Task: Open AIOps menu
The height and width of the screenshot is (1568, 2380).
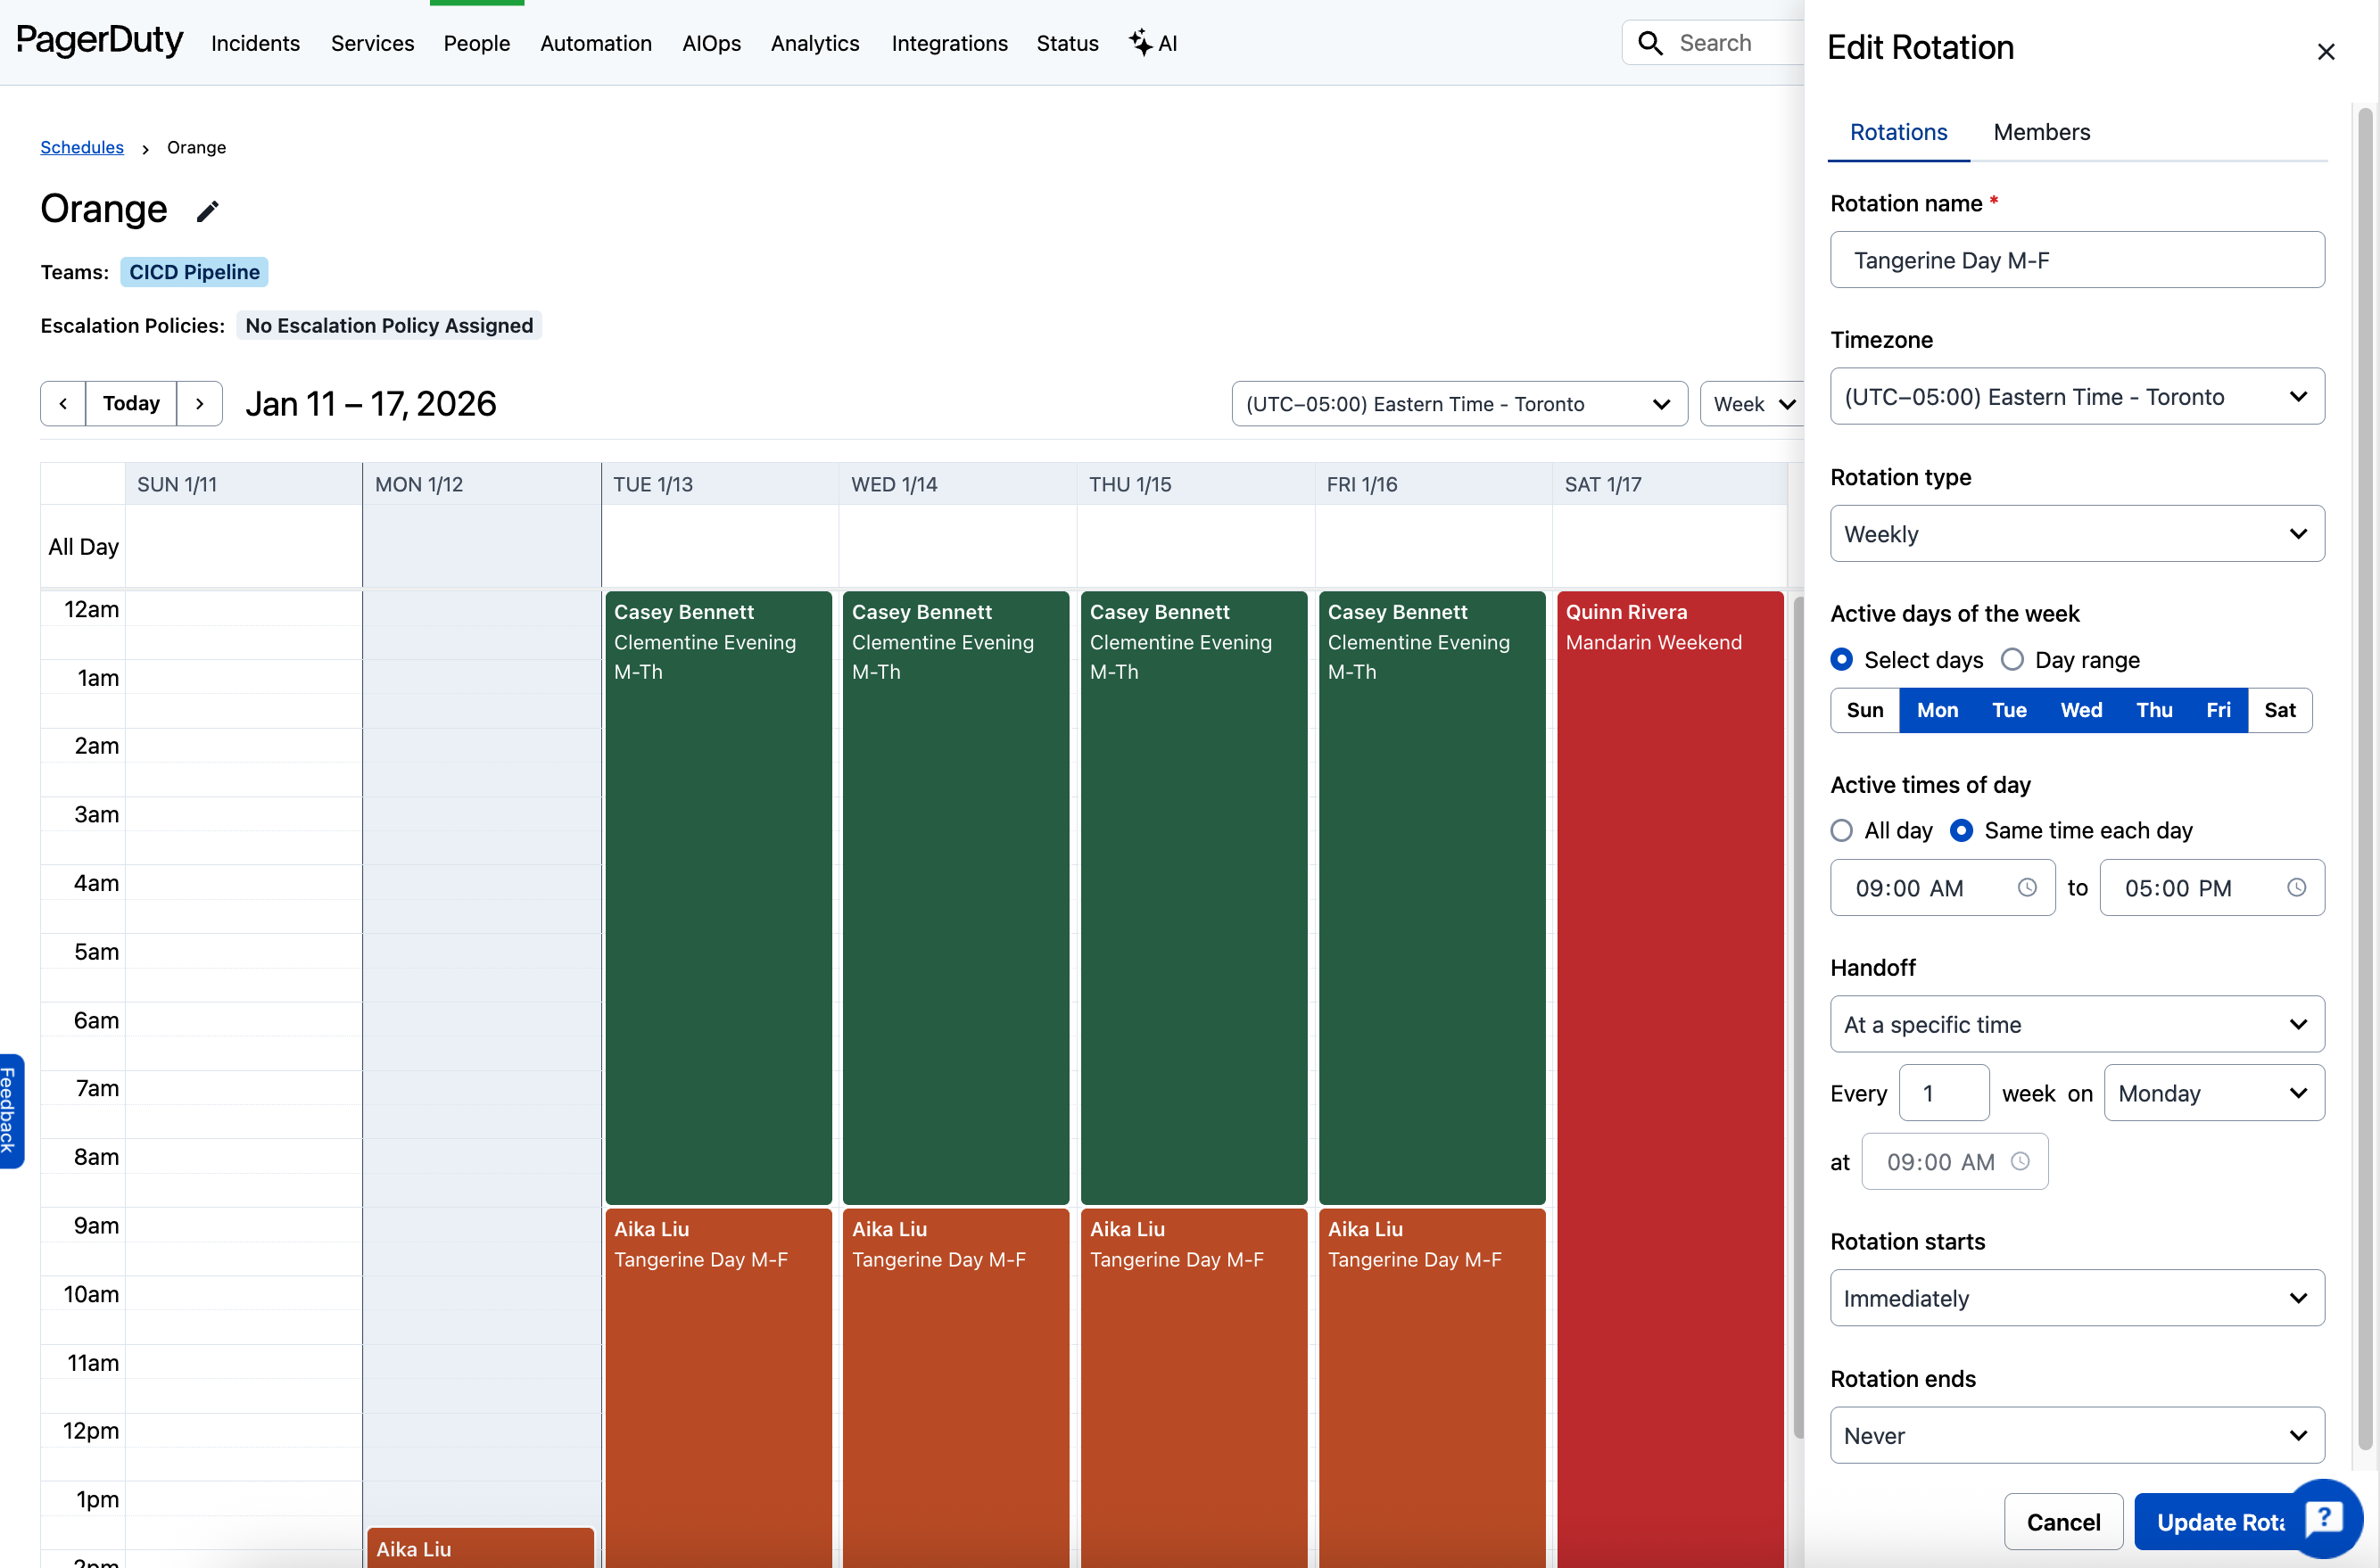Action: point(711,43)
